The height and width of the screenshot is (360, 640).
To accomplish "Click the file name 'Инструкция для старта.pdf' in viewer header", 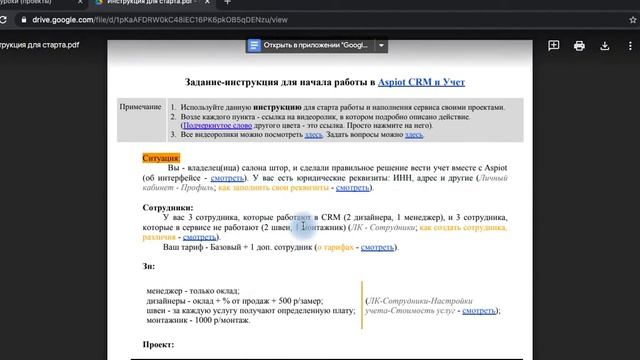I will (40, 45).
